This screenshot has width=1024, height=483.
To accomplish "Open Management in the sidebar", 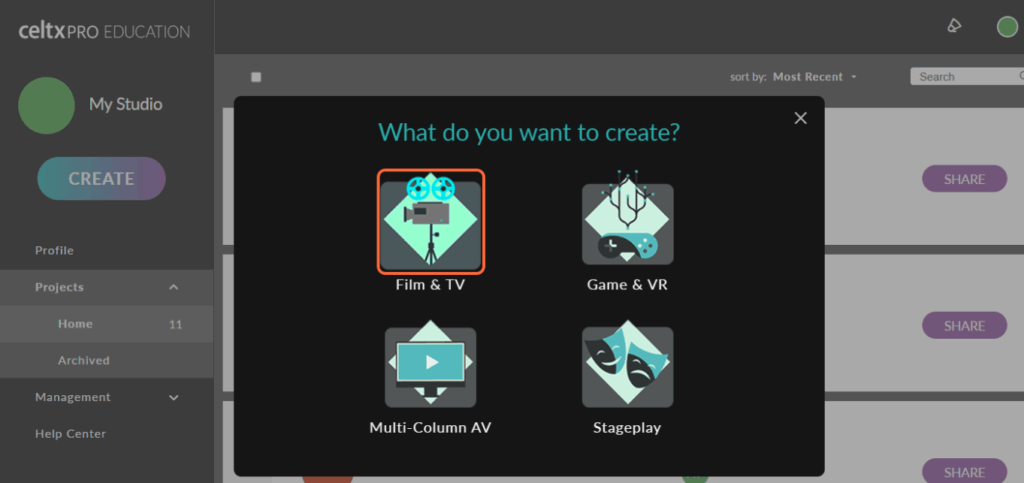I will pyautogui.click(x=73, y=397).
